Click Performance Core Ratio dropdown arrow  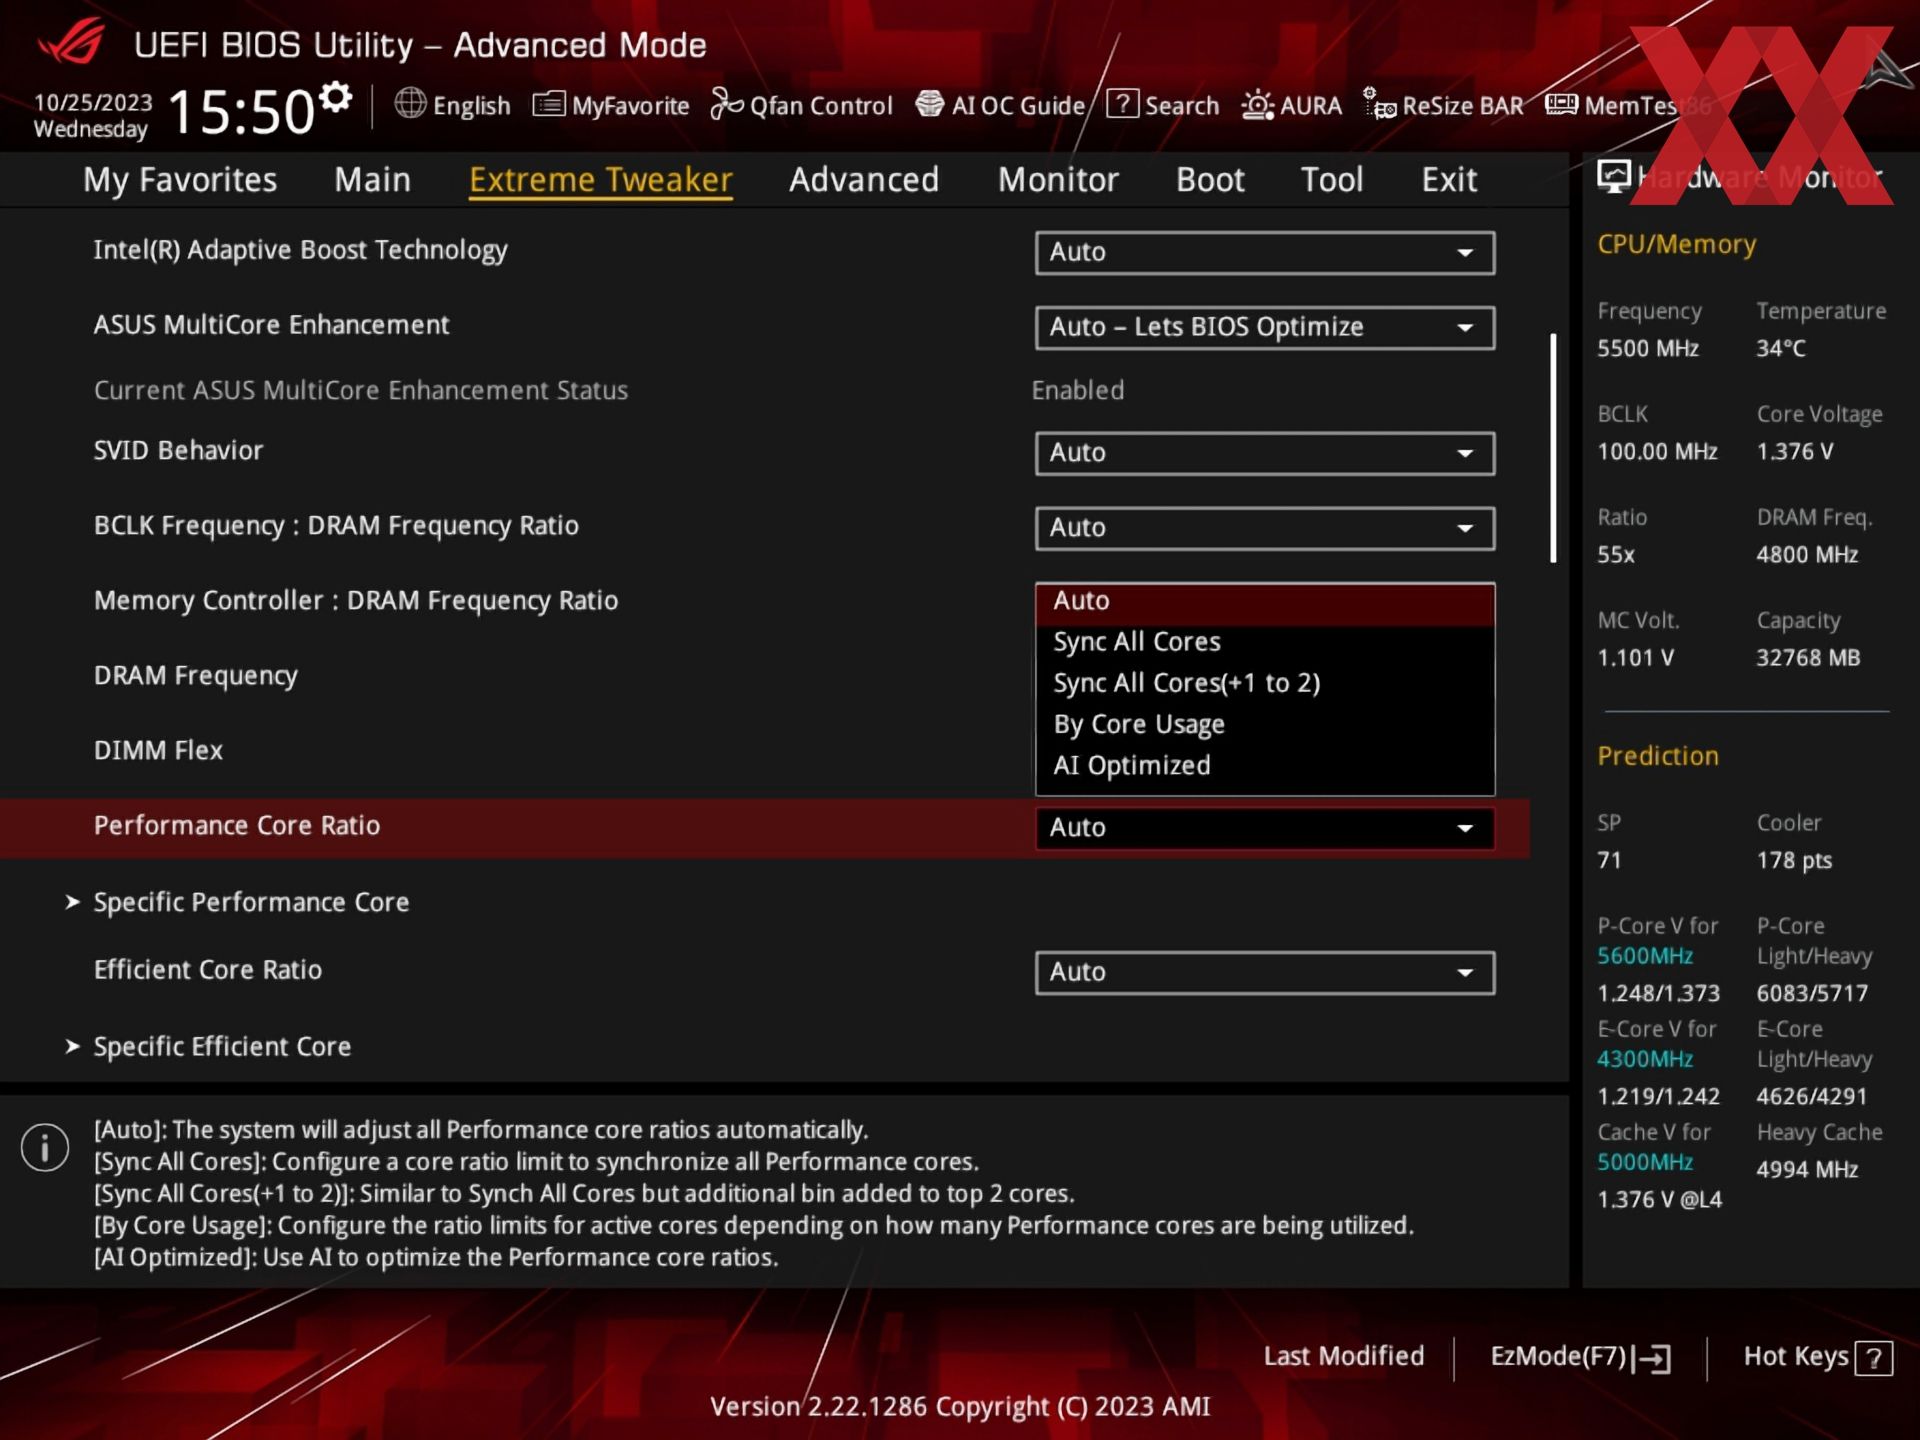point(1465,828)
